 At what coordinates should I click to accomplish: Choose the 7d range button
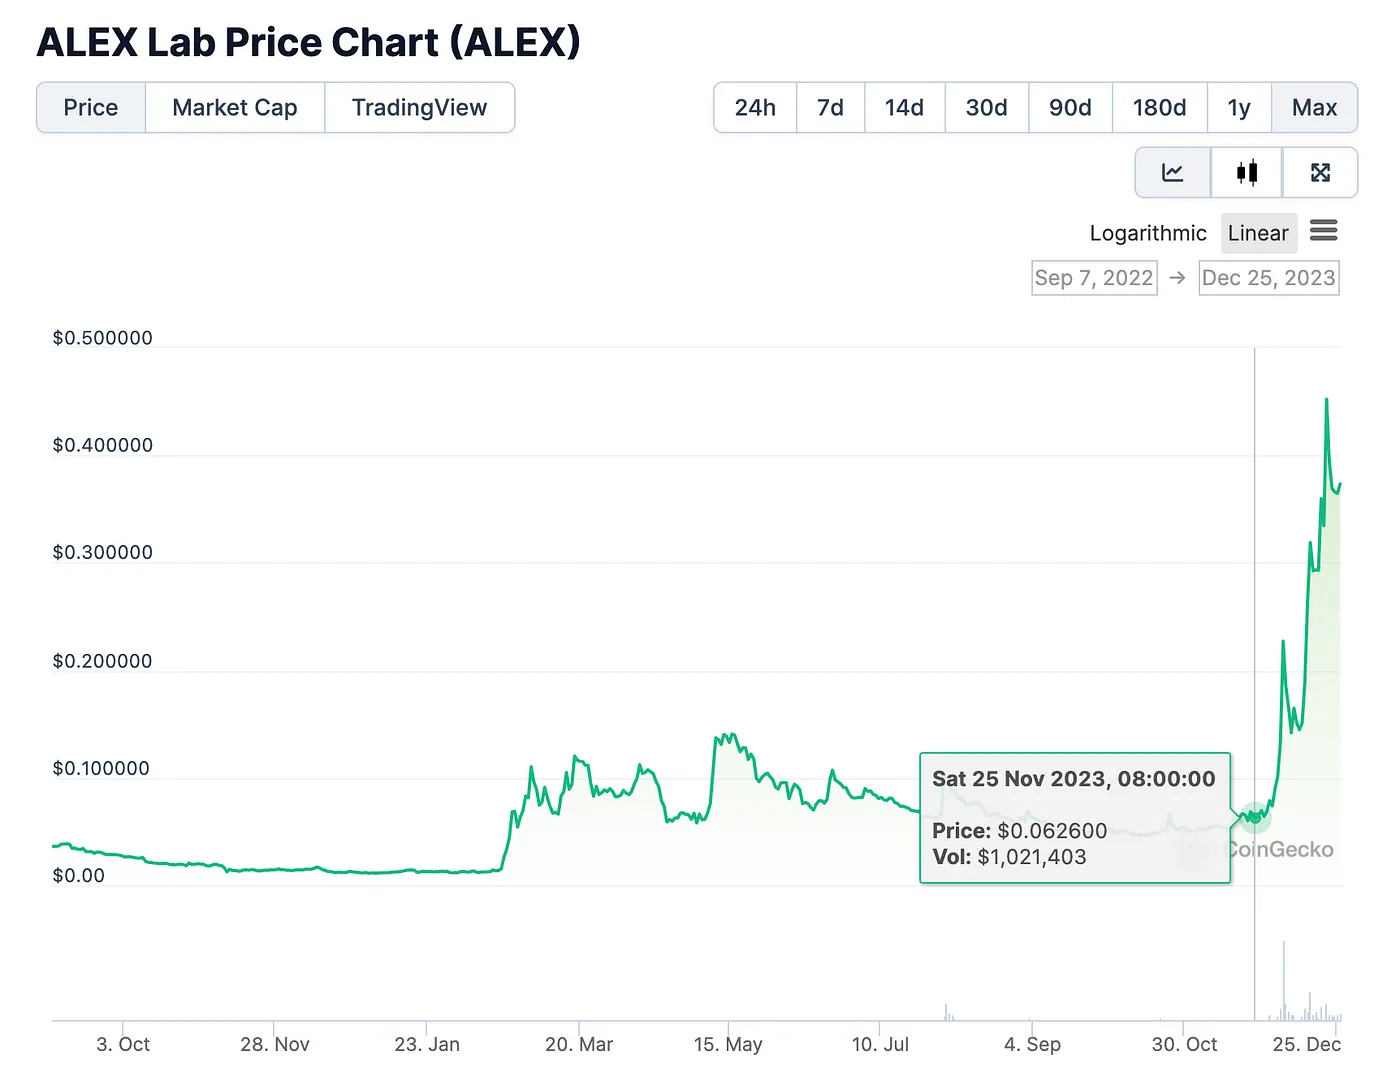click(x=830, y=108)
